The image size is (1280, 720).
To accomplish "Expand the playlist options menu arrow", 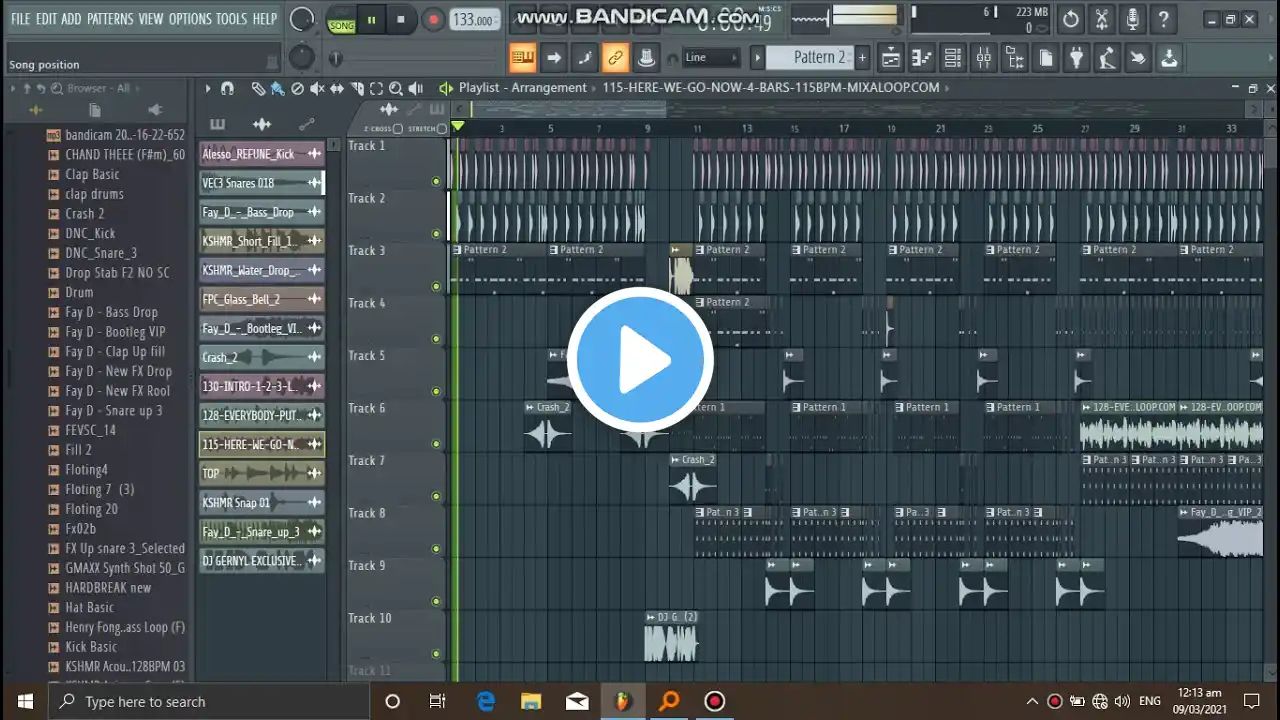I will point(208,88).
